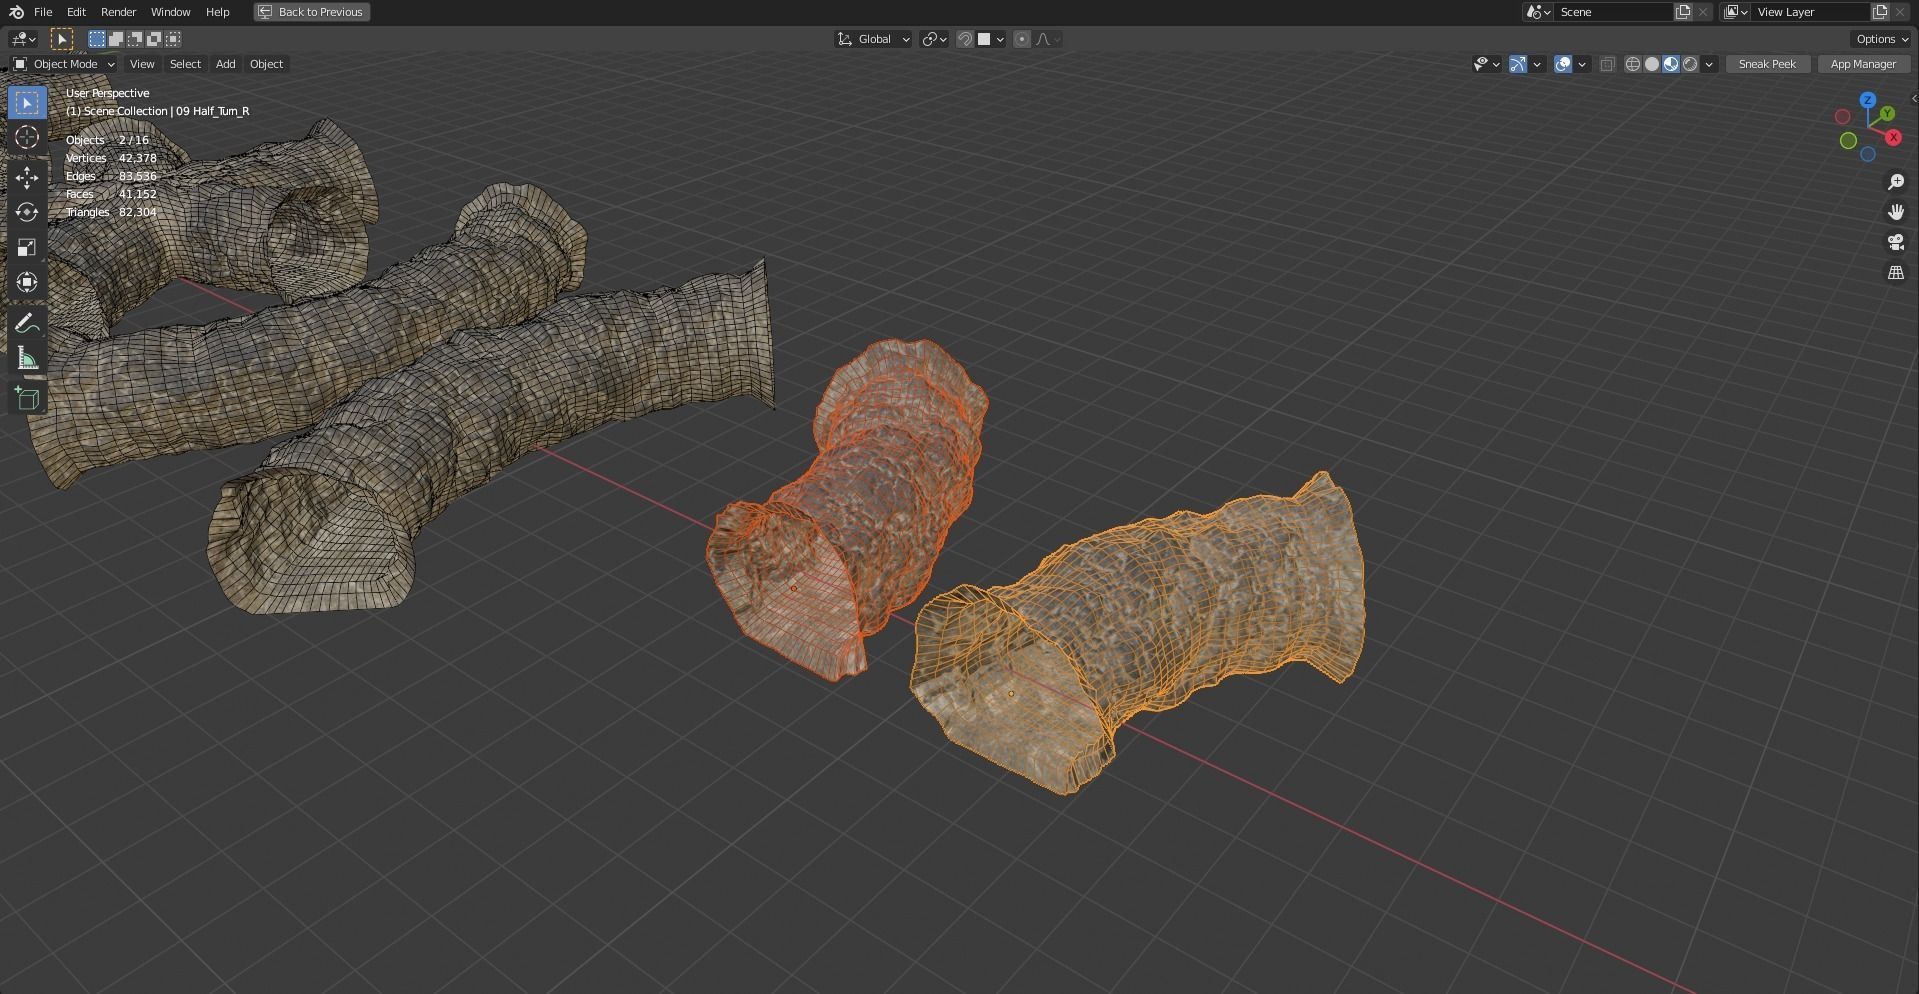Toggle viewport gizmos display

click(x=1518, y=64)
